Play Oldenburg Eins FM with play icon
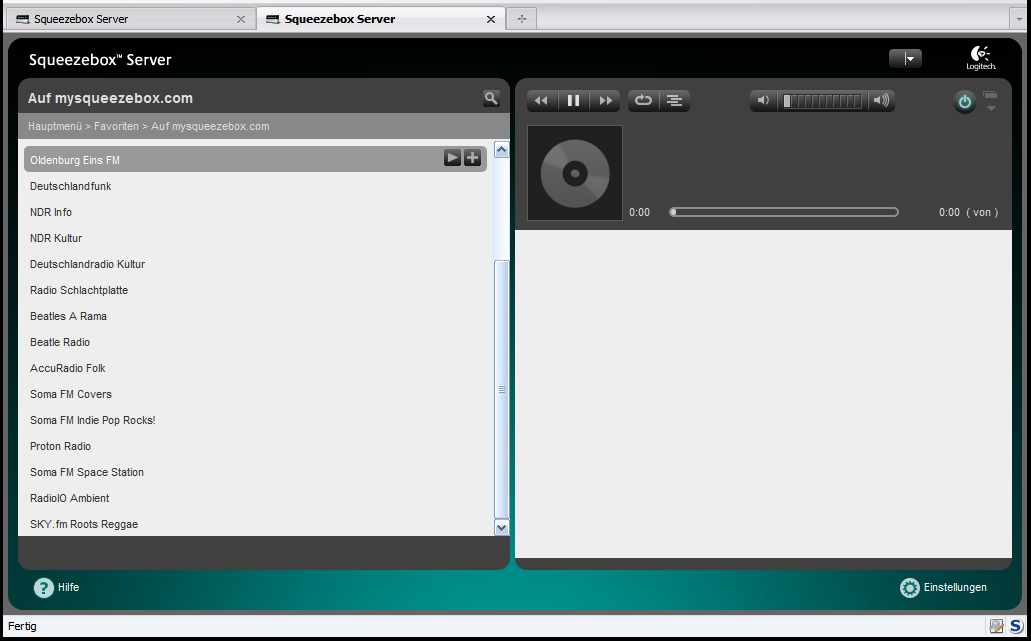1031x641 pixels. click(452, 158)
